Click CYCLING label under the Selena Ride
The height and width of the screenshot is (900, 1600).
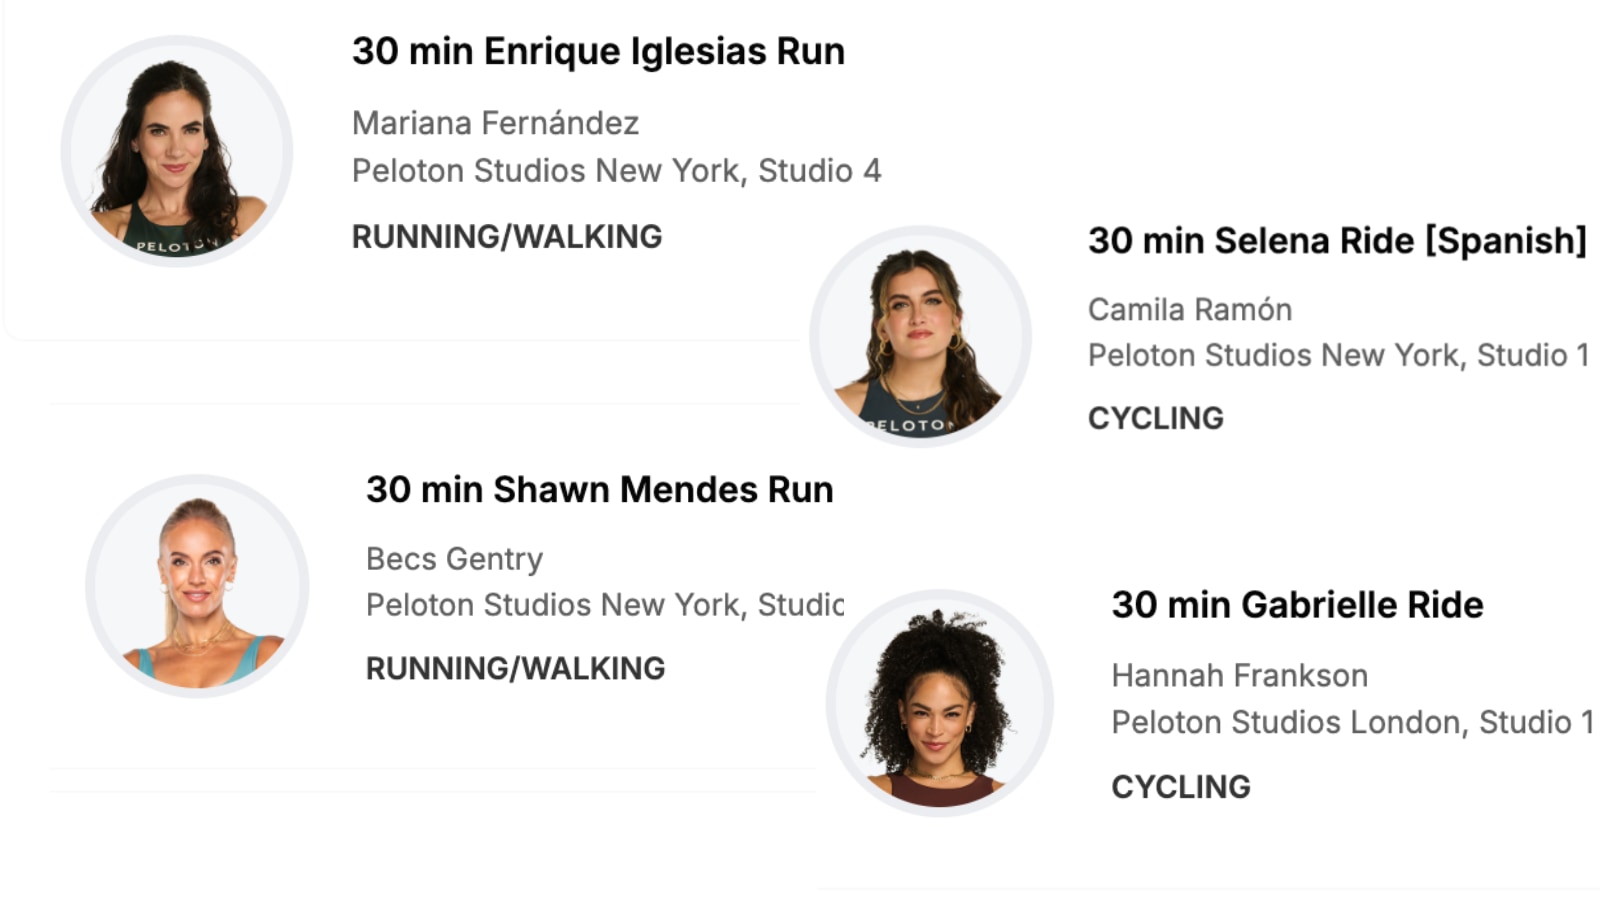coord(1155,418)
